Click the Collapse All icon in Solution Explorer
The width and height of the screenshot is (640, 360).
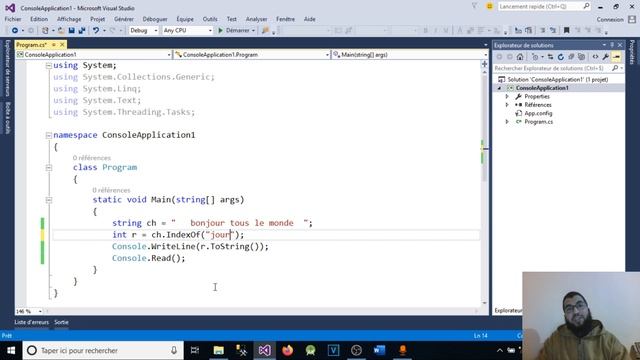click(x=571, y=57)
